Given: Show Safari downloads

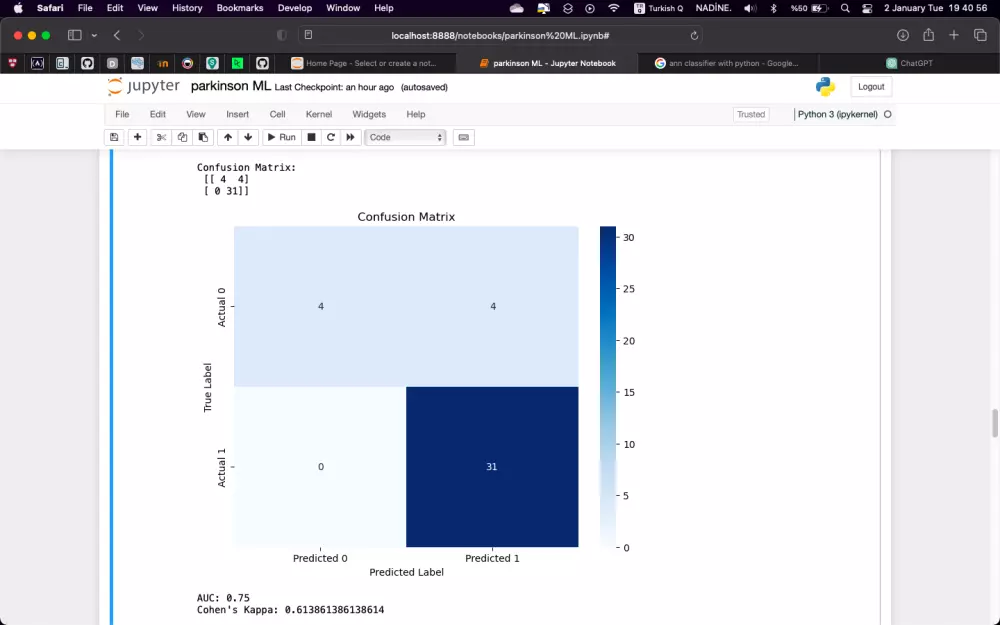Looking at the screenshot, I should (x=902, y=36).
